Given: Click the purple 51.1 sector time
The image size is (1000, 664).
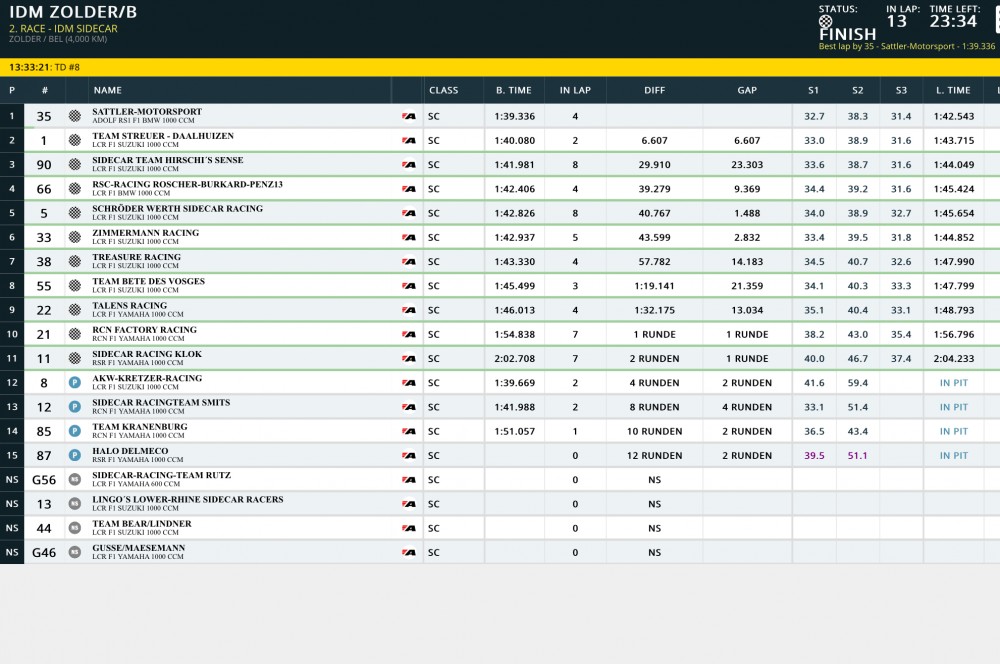Looking at the screenshot, I should coord(857,455).
